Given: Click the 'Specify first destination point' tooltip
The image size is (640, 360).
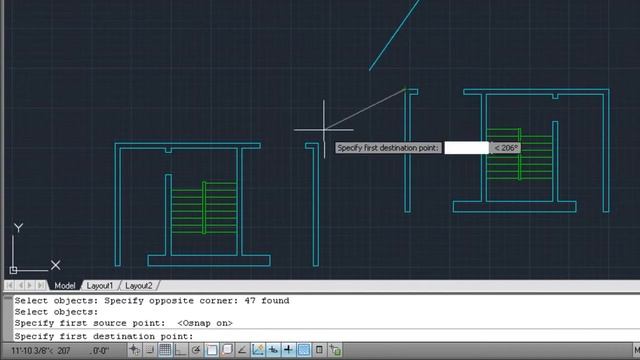Looking at the screenshot, I should (x=388, y=148).
